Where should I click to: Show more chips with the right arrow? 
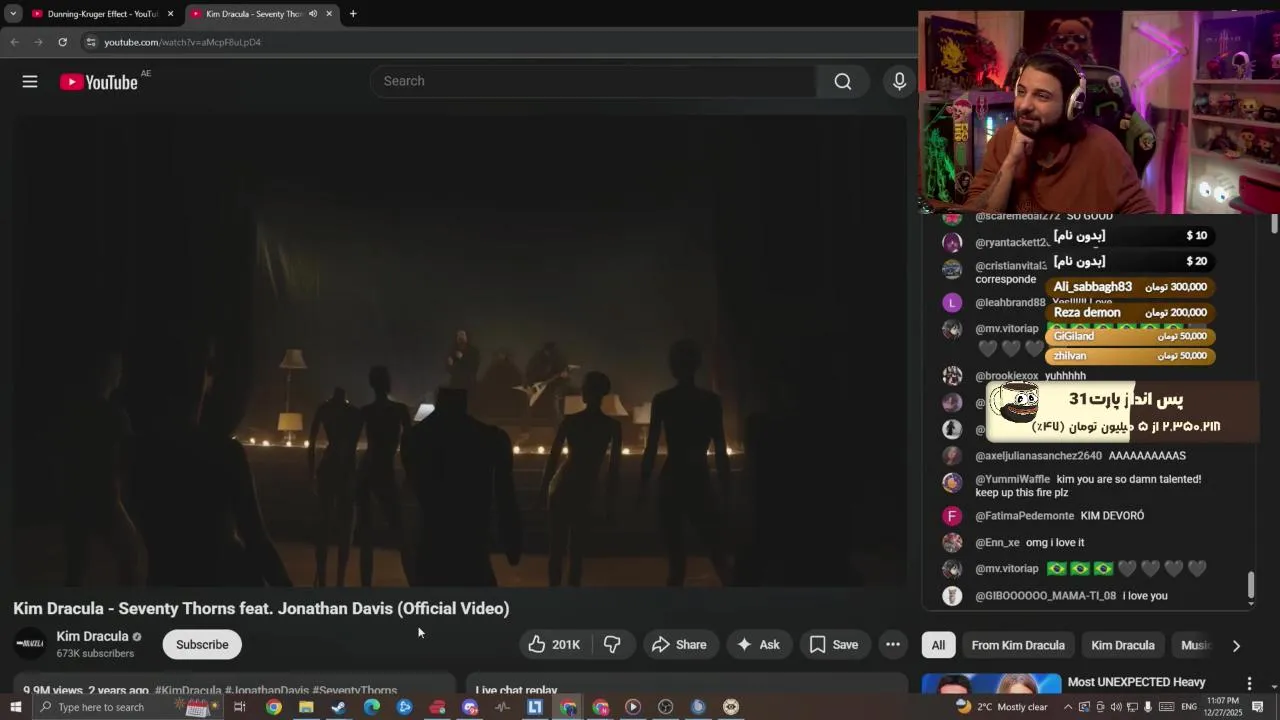[x=1236, y=646]
